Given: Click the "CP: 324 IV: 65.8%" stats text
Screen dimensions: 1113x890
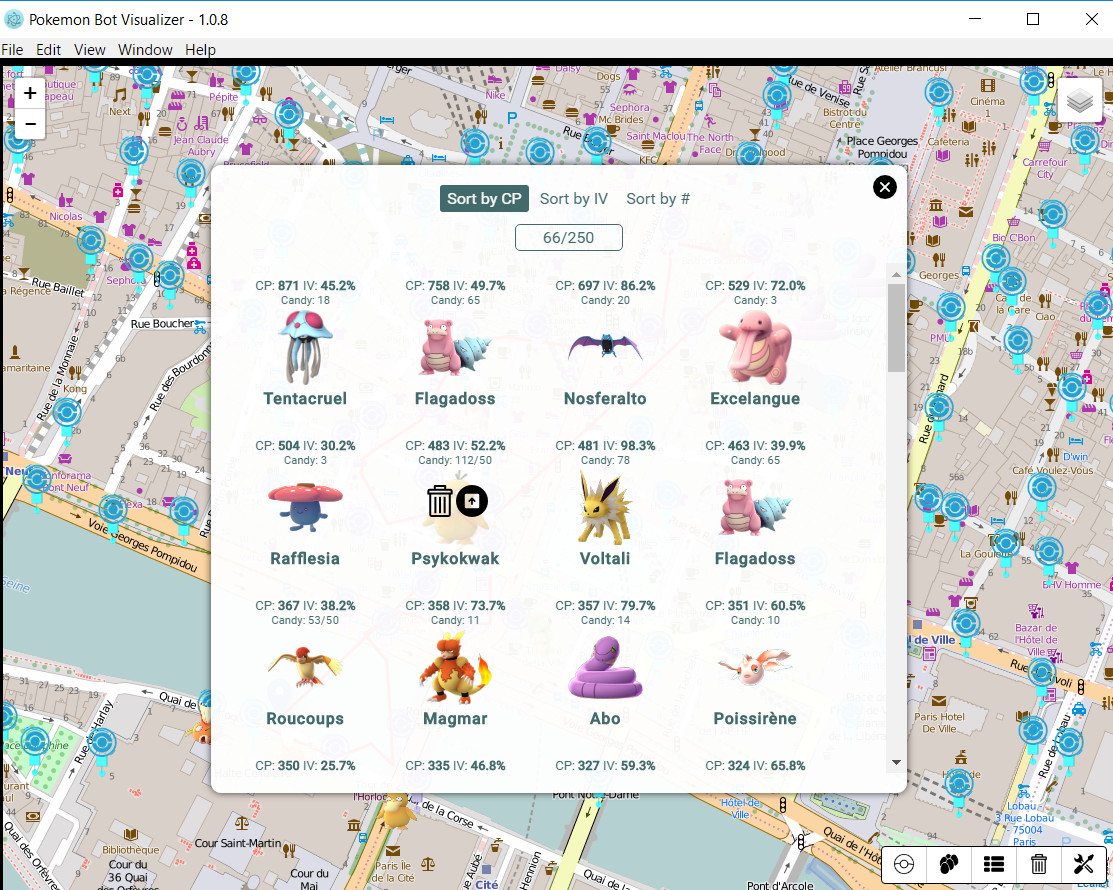Looking at the screenshot, I should pyautogui.click(x=755, y=766).
